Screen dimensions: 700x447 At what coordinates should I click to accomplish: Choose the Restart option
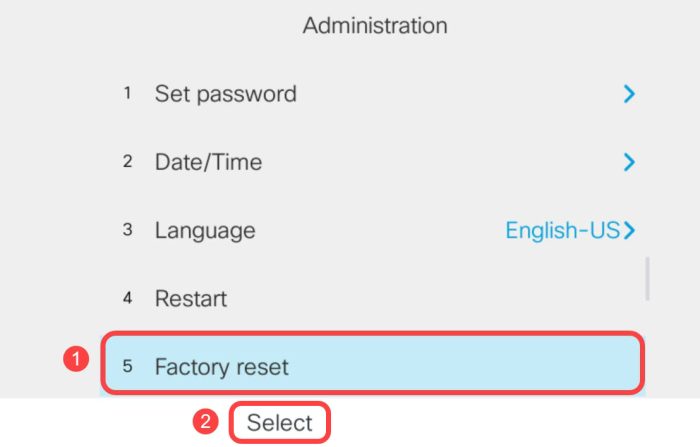click(x=190, y=298)
